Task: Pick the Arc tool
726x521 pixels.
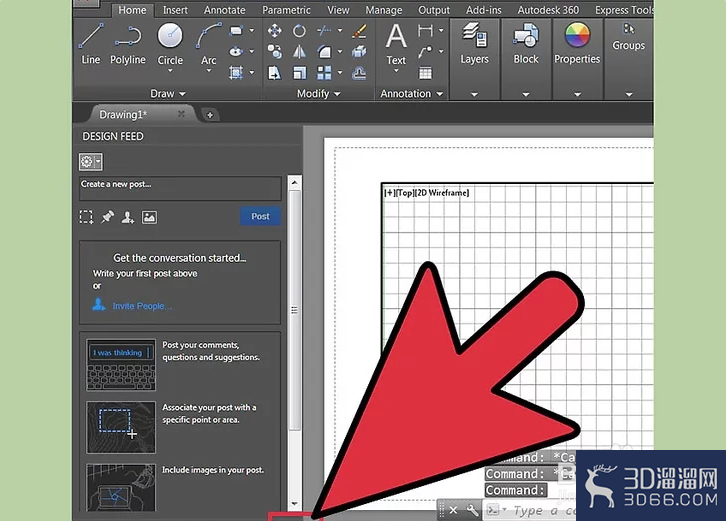Action: point(208,43)
